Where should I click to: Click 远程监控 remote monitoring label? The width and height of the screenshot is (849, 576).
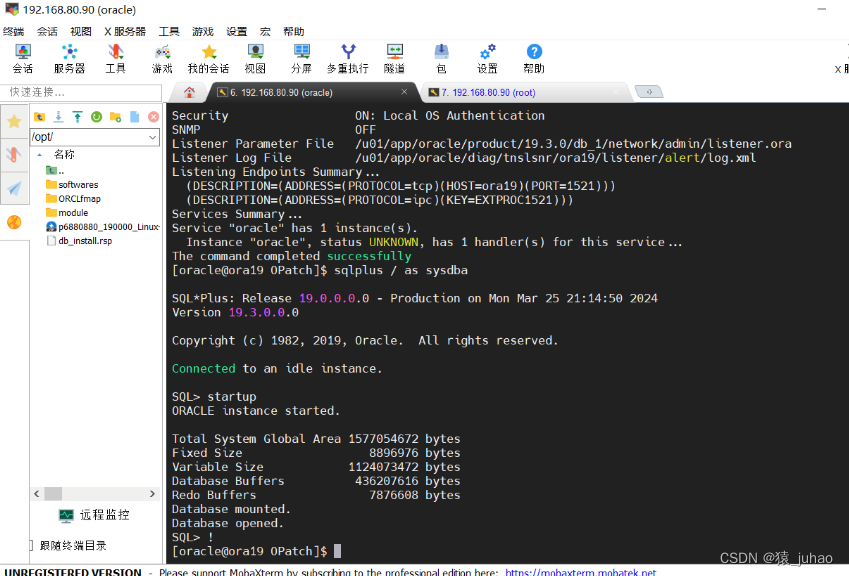pos(105,515)
